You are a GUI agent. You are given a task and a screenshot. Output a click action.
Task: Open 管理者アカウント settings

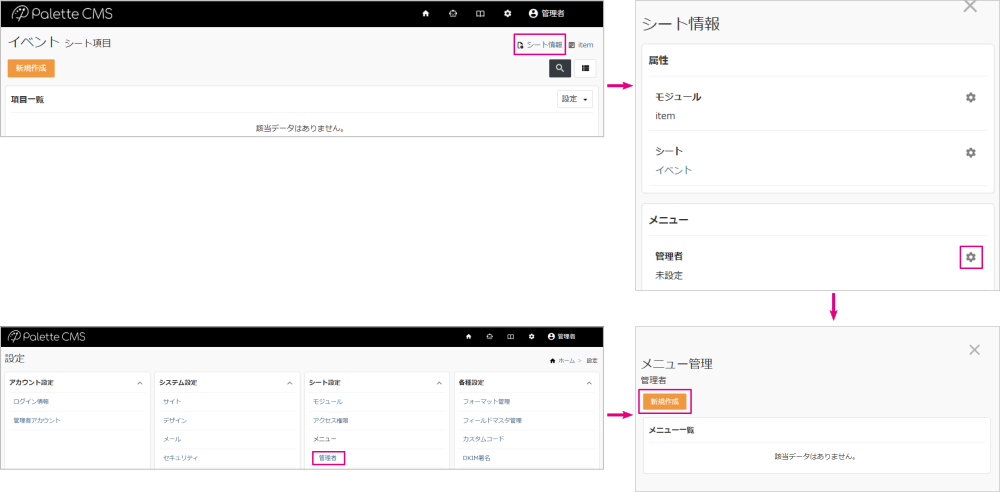click(x=37, y=421)
